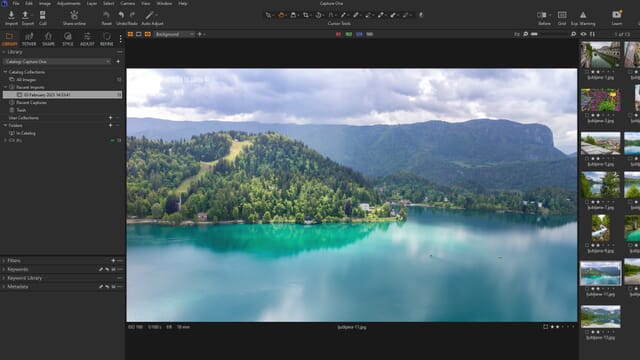Screen dimensions: 640x360
Task: Open the File menu
Action: pos(16,3)
